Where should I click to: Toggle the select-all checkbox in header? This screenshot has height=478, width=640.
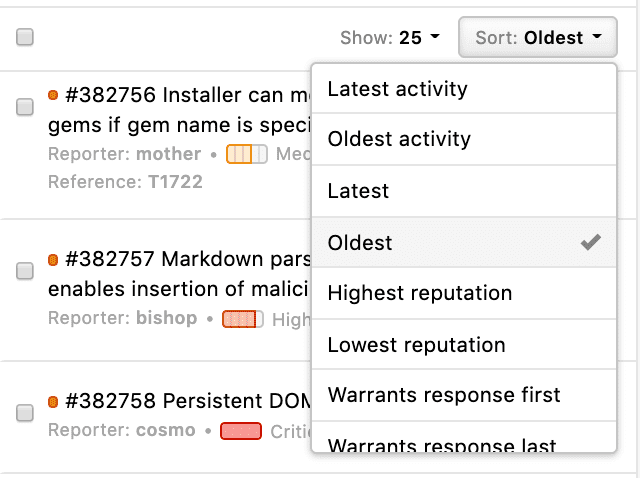tap(25, 37)
